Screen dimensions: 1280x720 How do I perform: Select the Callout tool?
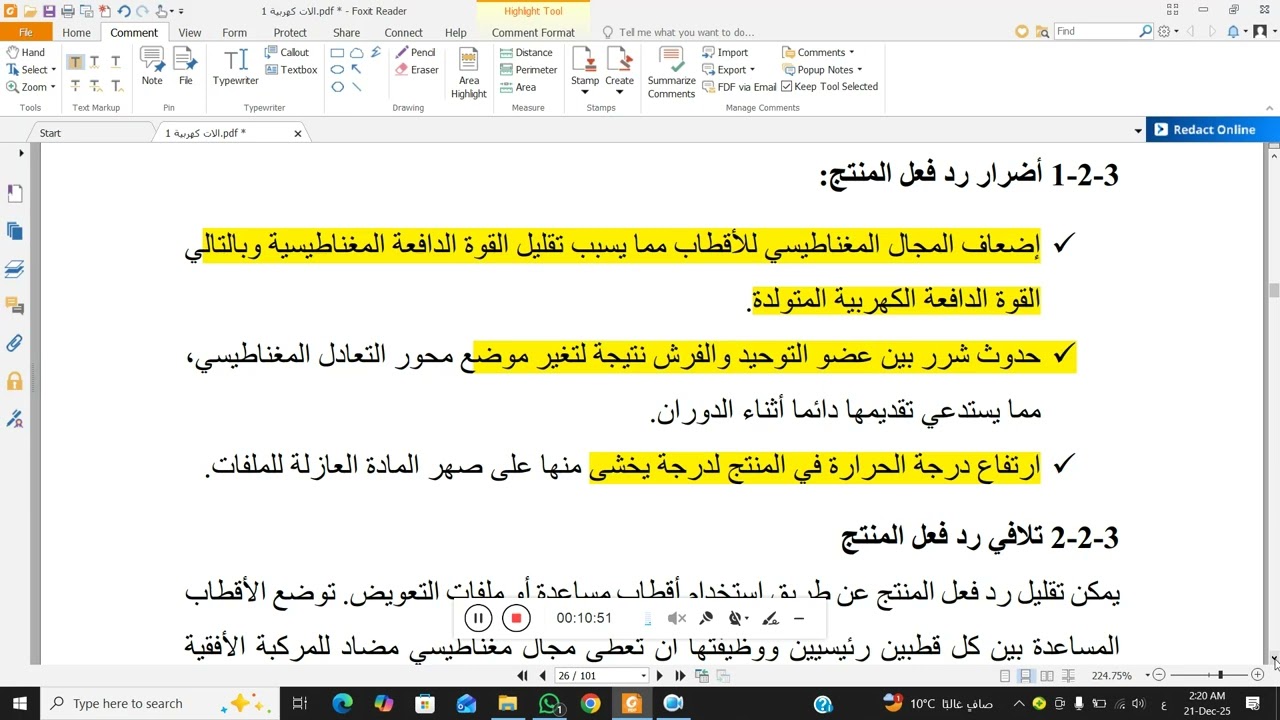click(287, 52)
